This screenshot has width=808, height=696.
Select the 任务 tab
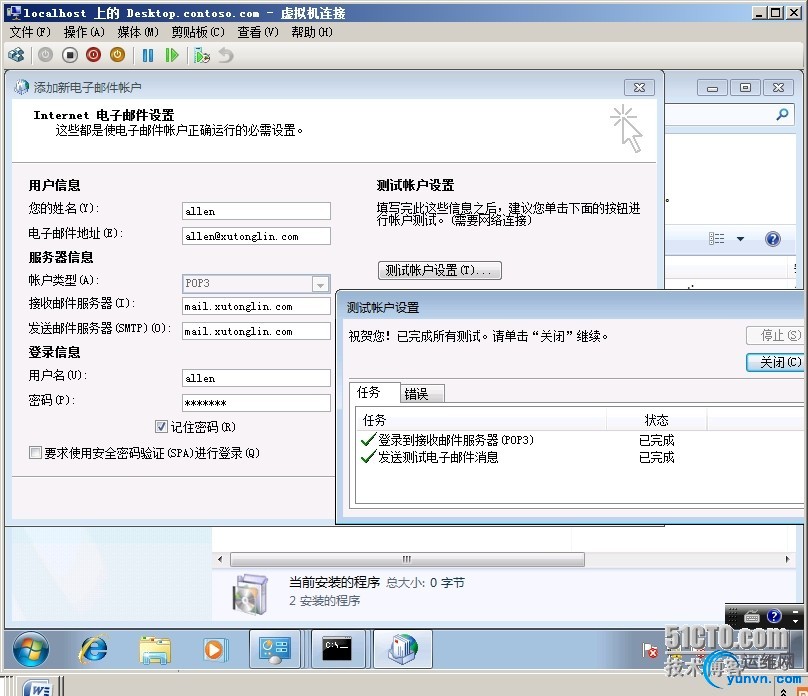coord(375,393)
